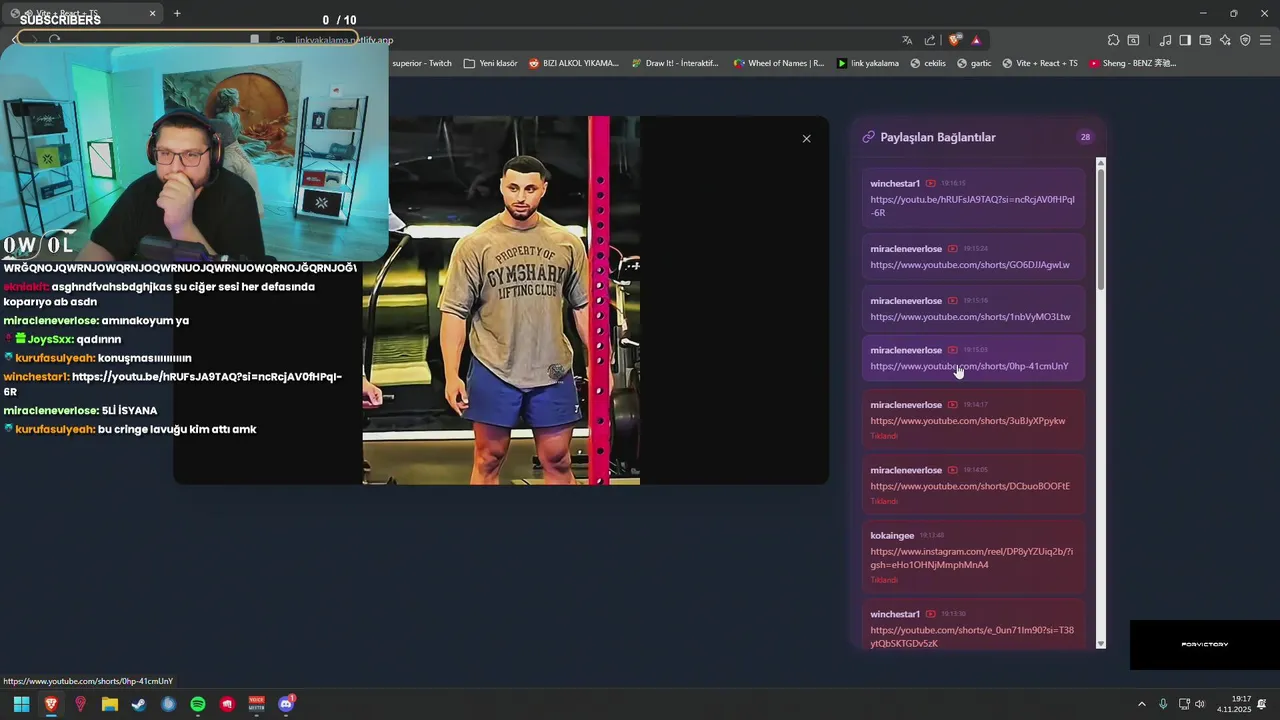Click scroll-down arrow of links panel
The width and height of the screenshot is (1280, 720).
click(x=1101, y=644)
